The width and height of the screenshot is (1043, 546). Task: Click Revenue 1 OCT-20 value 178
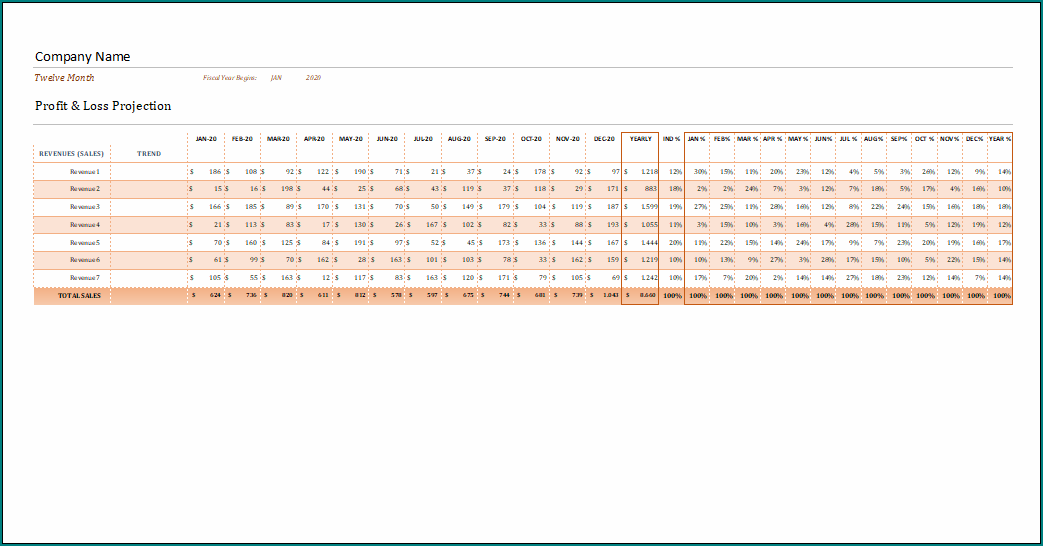point(540,172)
